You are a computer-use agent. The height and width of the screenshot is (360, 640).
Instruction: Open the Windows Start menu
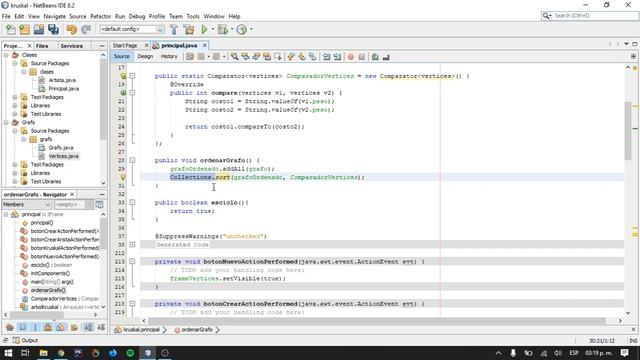(8, 353)
